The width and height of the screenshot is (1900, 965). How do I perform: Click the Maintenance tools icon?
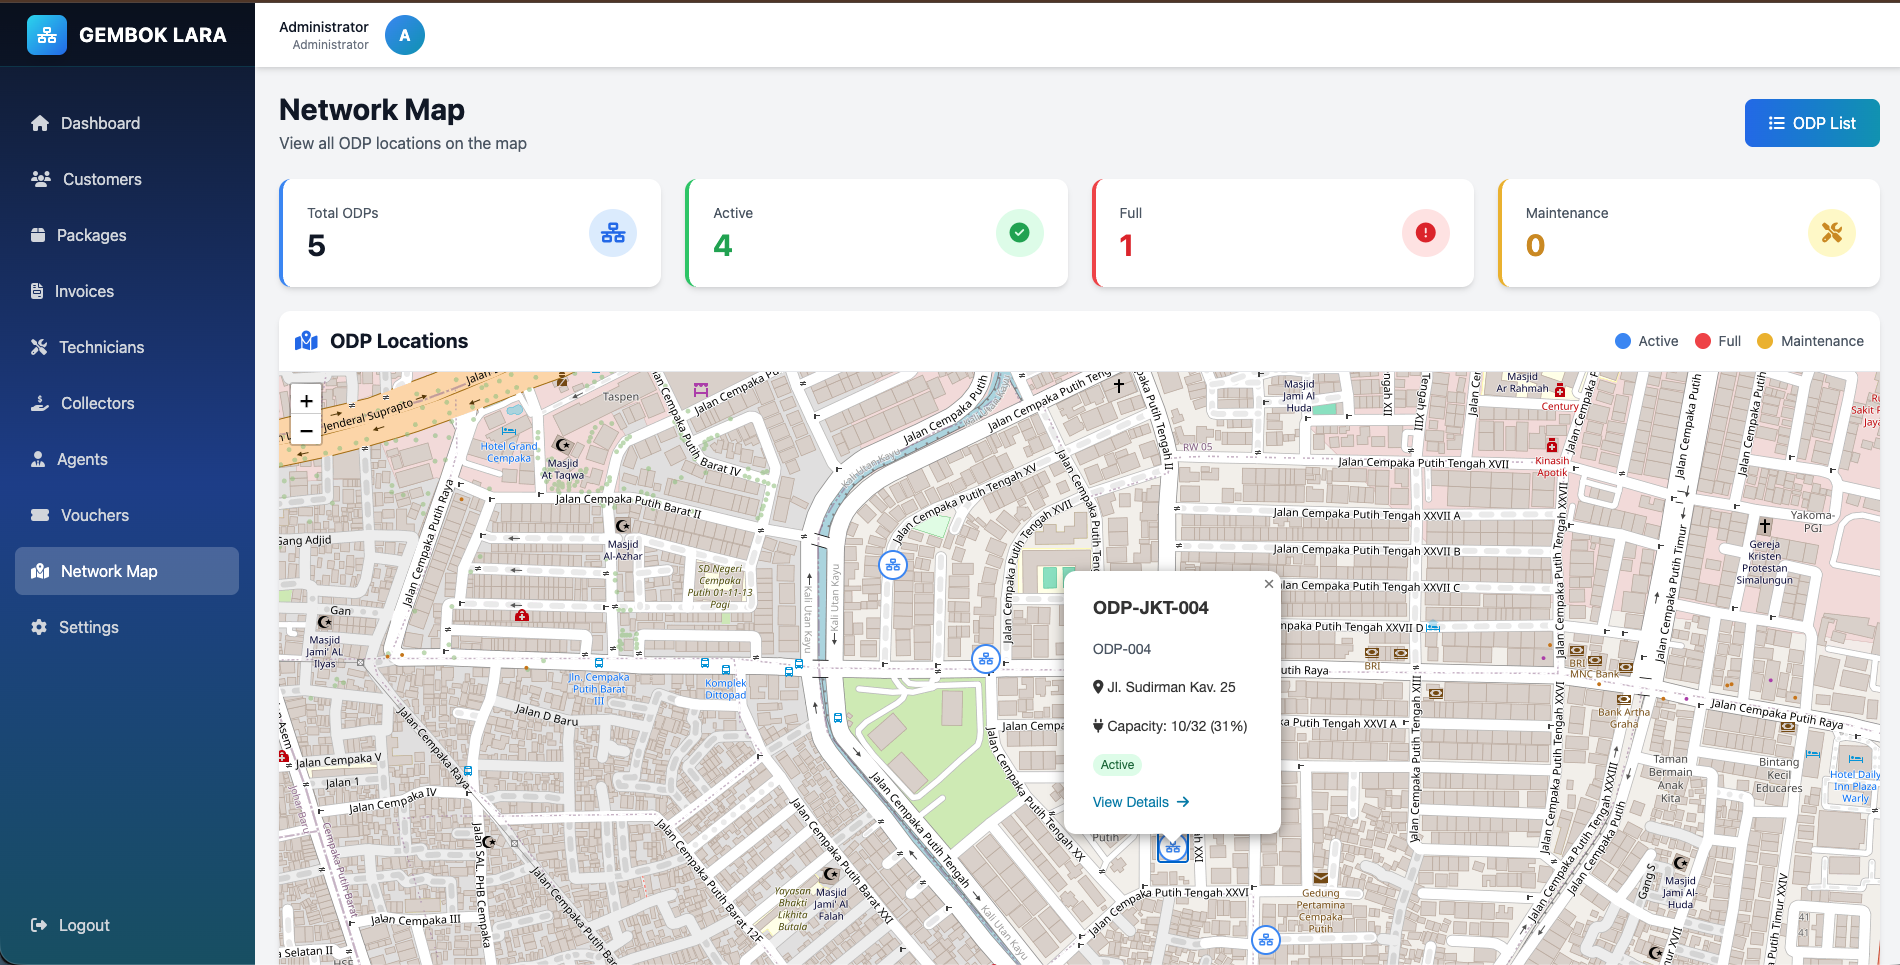[1831, 233]
